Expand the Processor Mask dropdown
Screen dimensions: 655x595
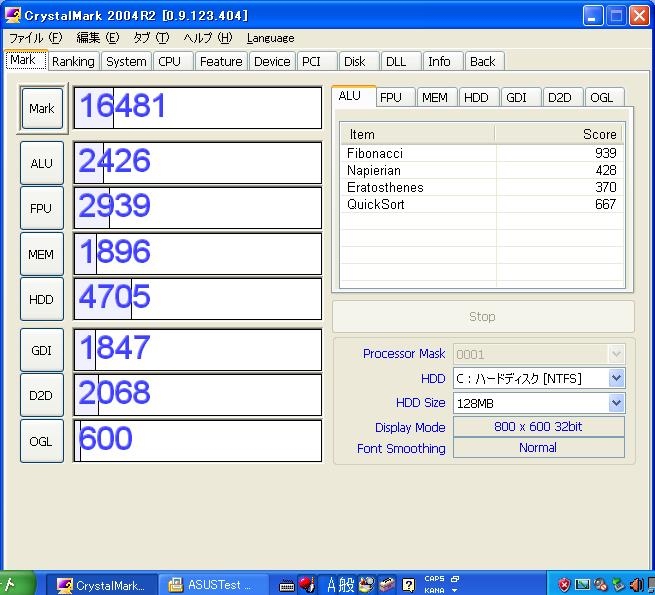[x=616, y=354]
